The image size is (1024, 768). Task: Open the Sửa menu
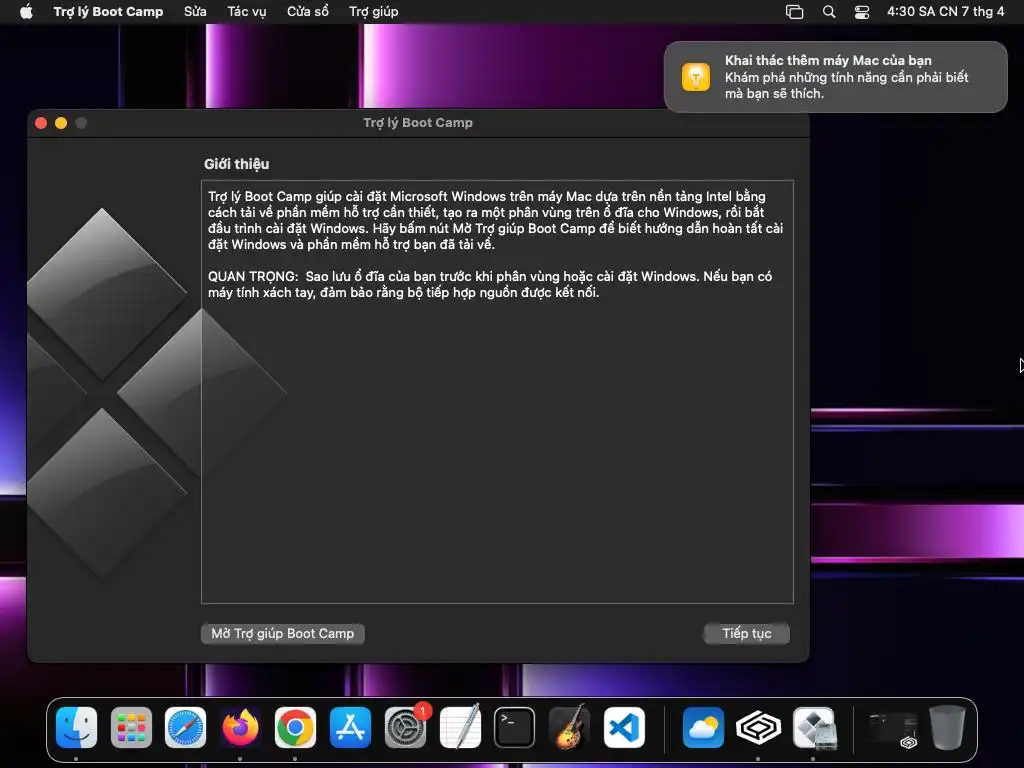pos(195,12)
